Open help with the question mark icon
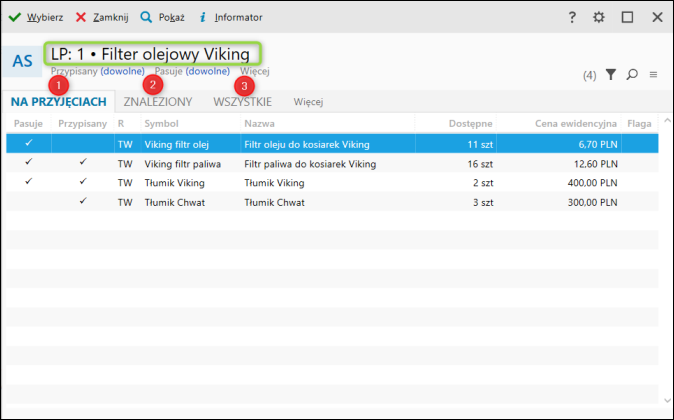 572,17
